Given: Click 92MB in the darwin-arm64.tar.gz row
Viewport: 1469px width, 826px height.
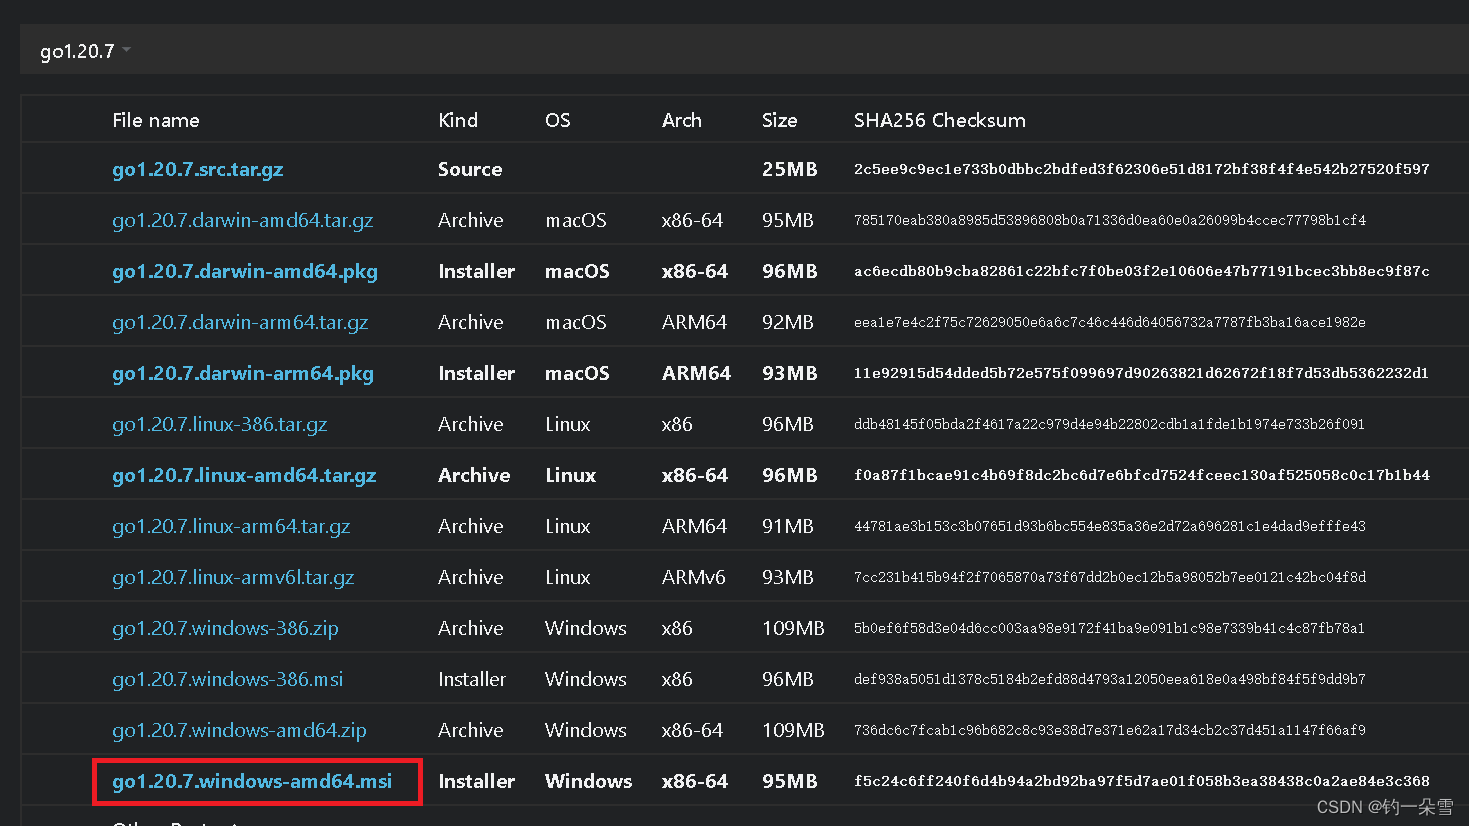Looking at the screenshot, I should point(788,322).
